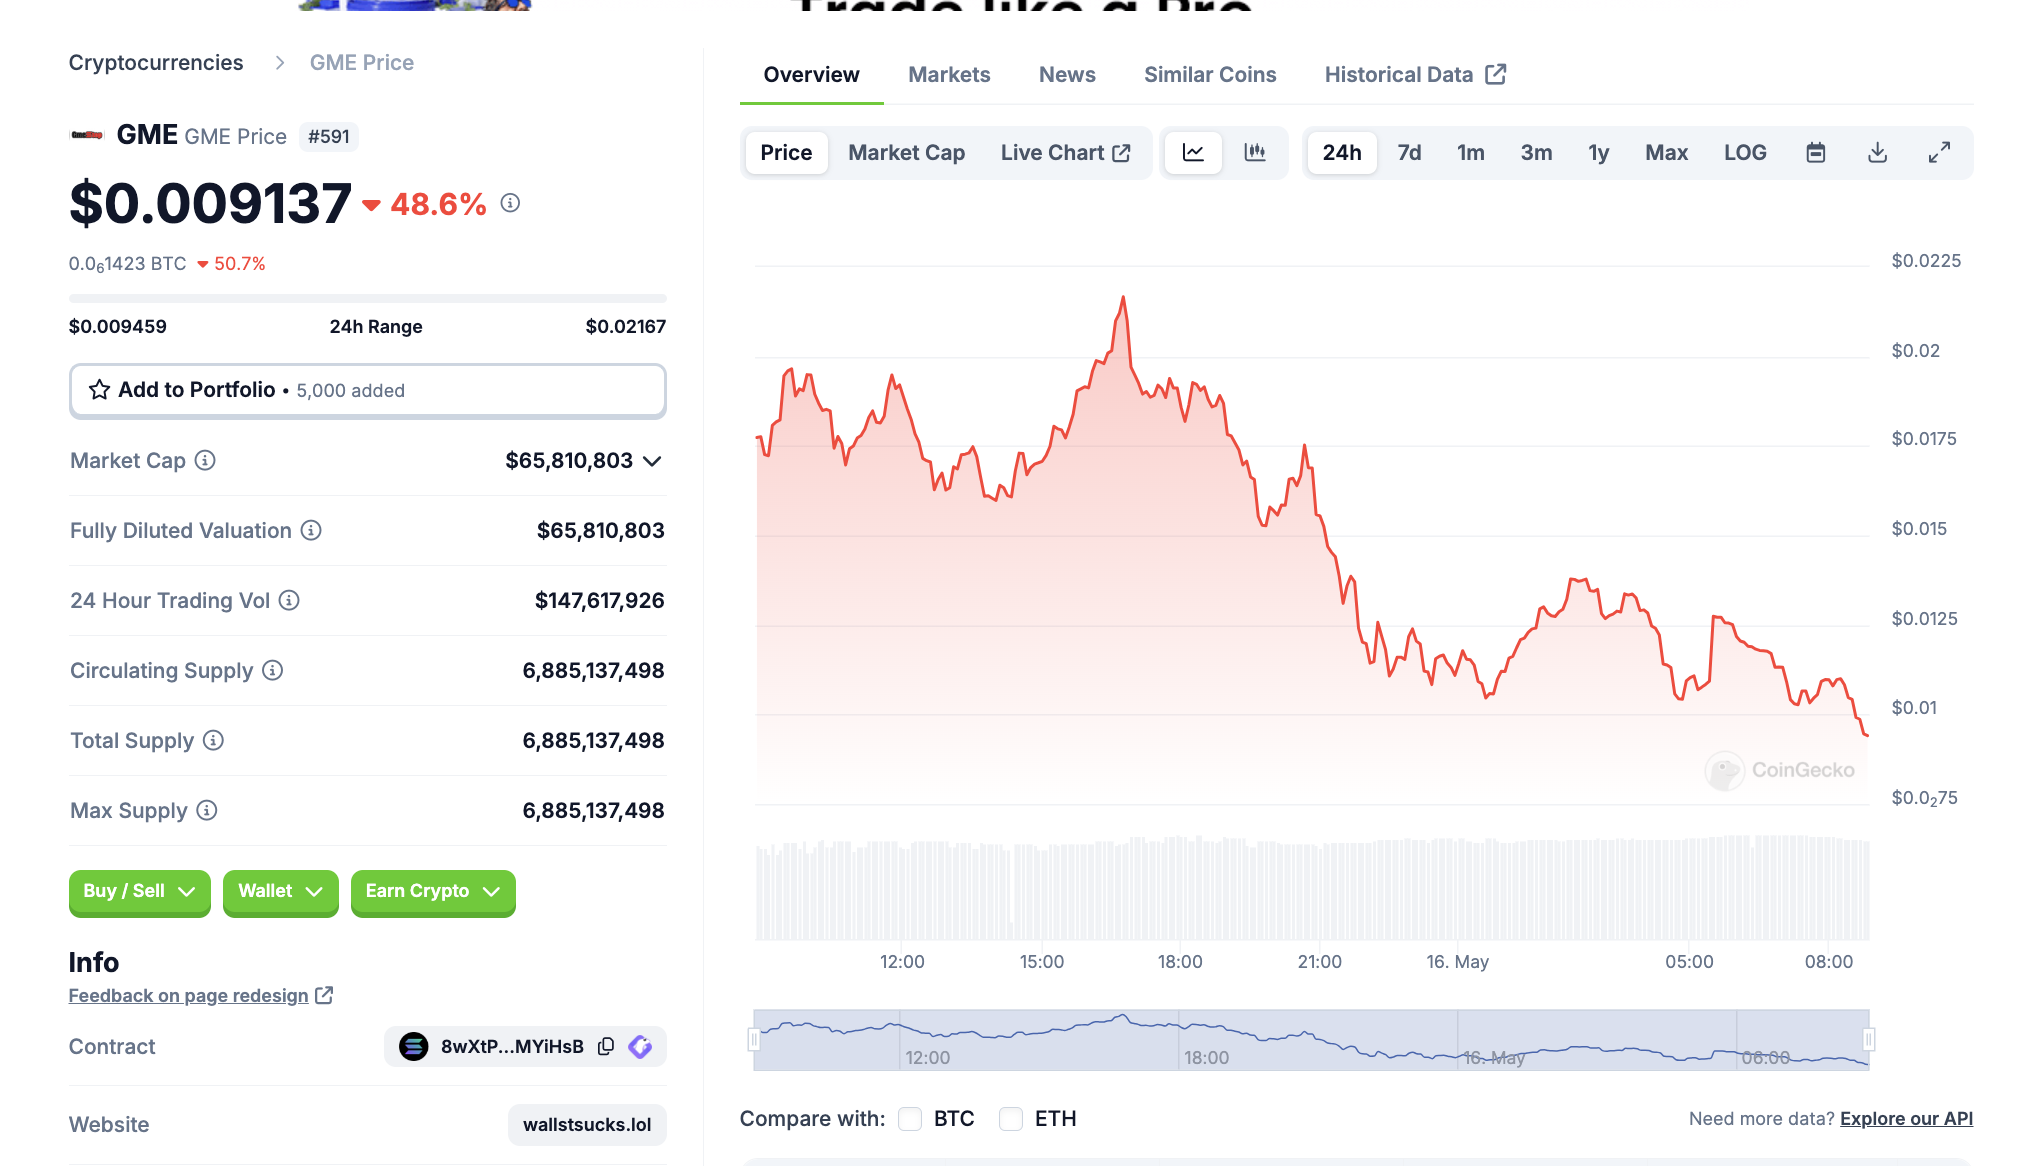Grab the left handle of range navigator
The height and width of the screenshot is (1166, 2036).
[754, 1040]
